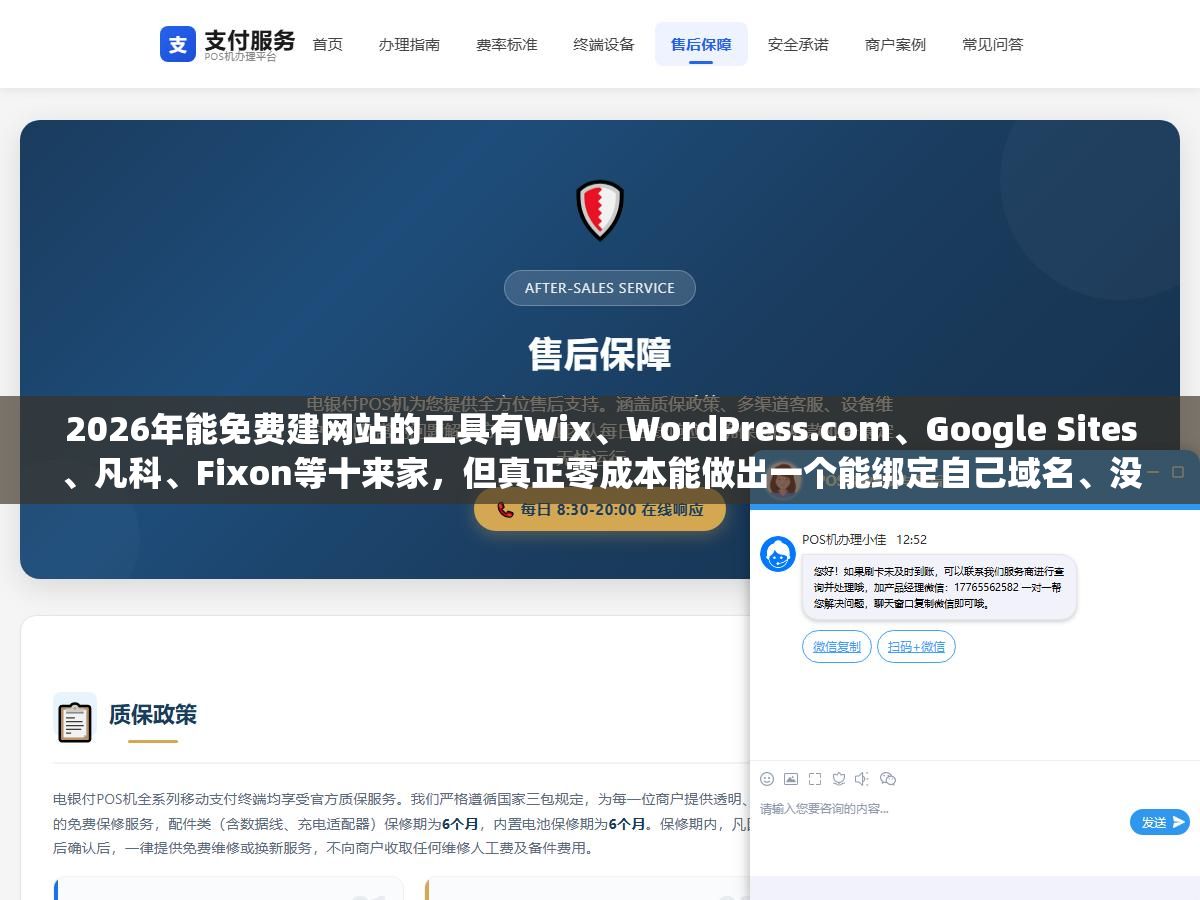This screenshot has width=1200, height=900.
Task: Click the 6个月 accessory warranty period text
Action: click(x=460, y=825)
